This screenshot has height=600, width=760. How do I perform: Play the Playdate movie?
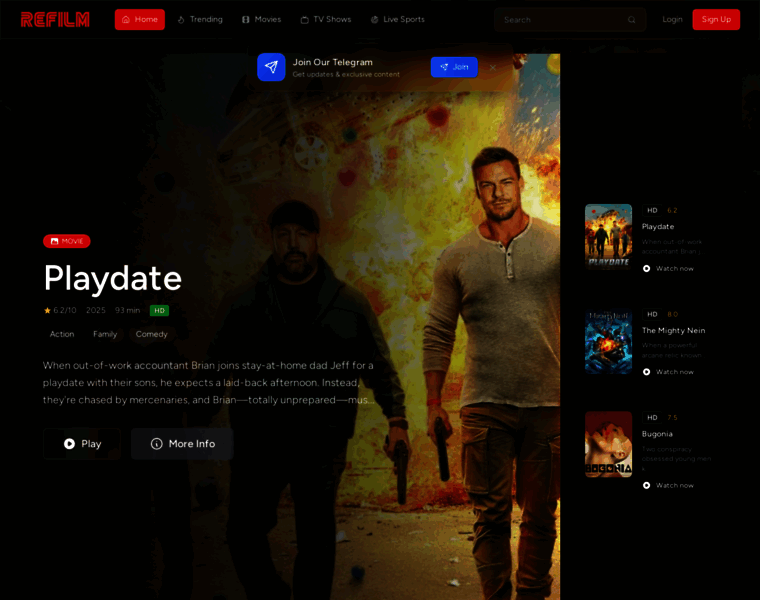tap(82, 444)
